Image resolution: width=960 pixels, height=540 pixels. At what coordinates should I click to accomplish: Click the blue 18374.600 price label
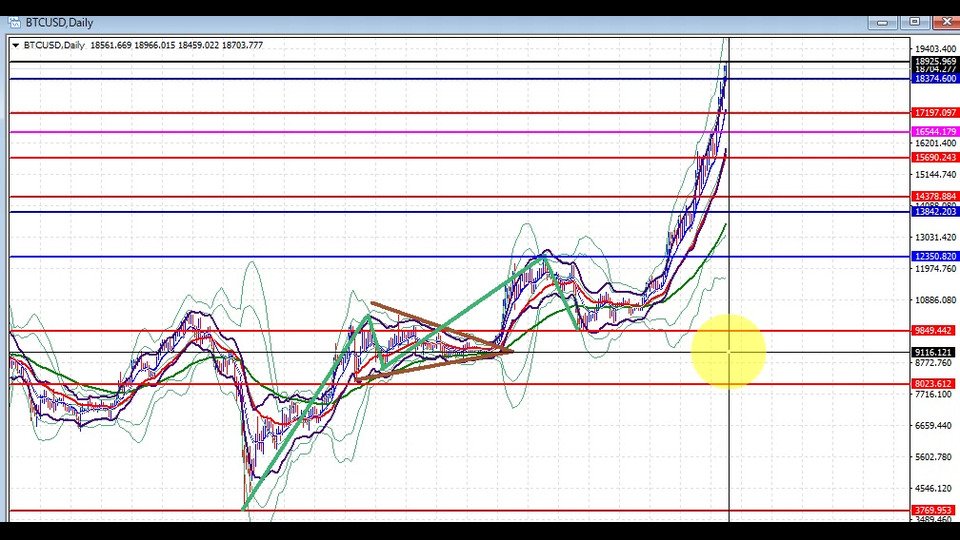click(x=935, y=79)
